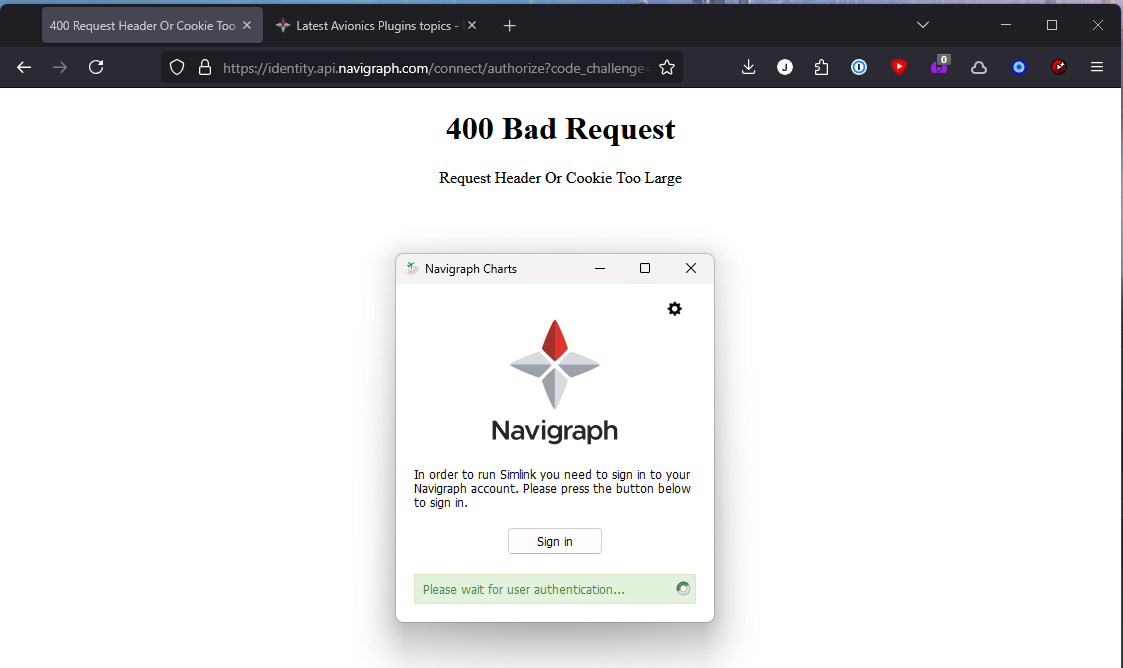Click the spinner icon in authentication status bar
The image size is (1123, 668).
point(683,589)
